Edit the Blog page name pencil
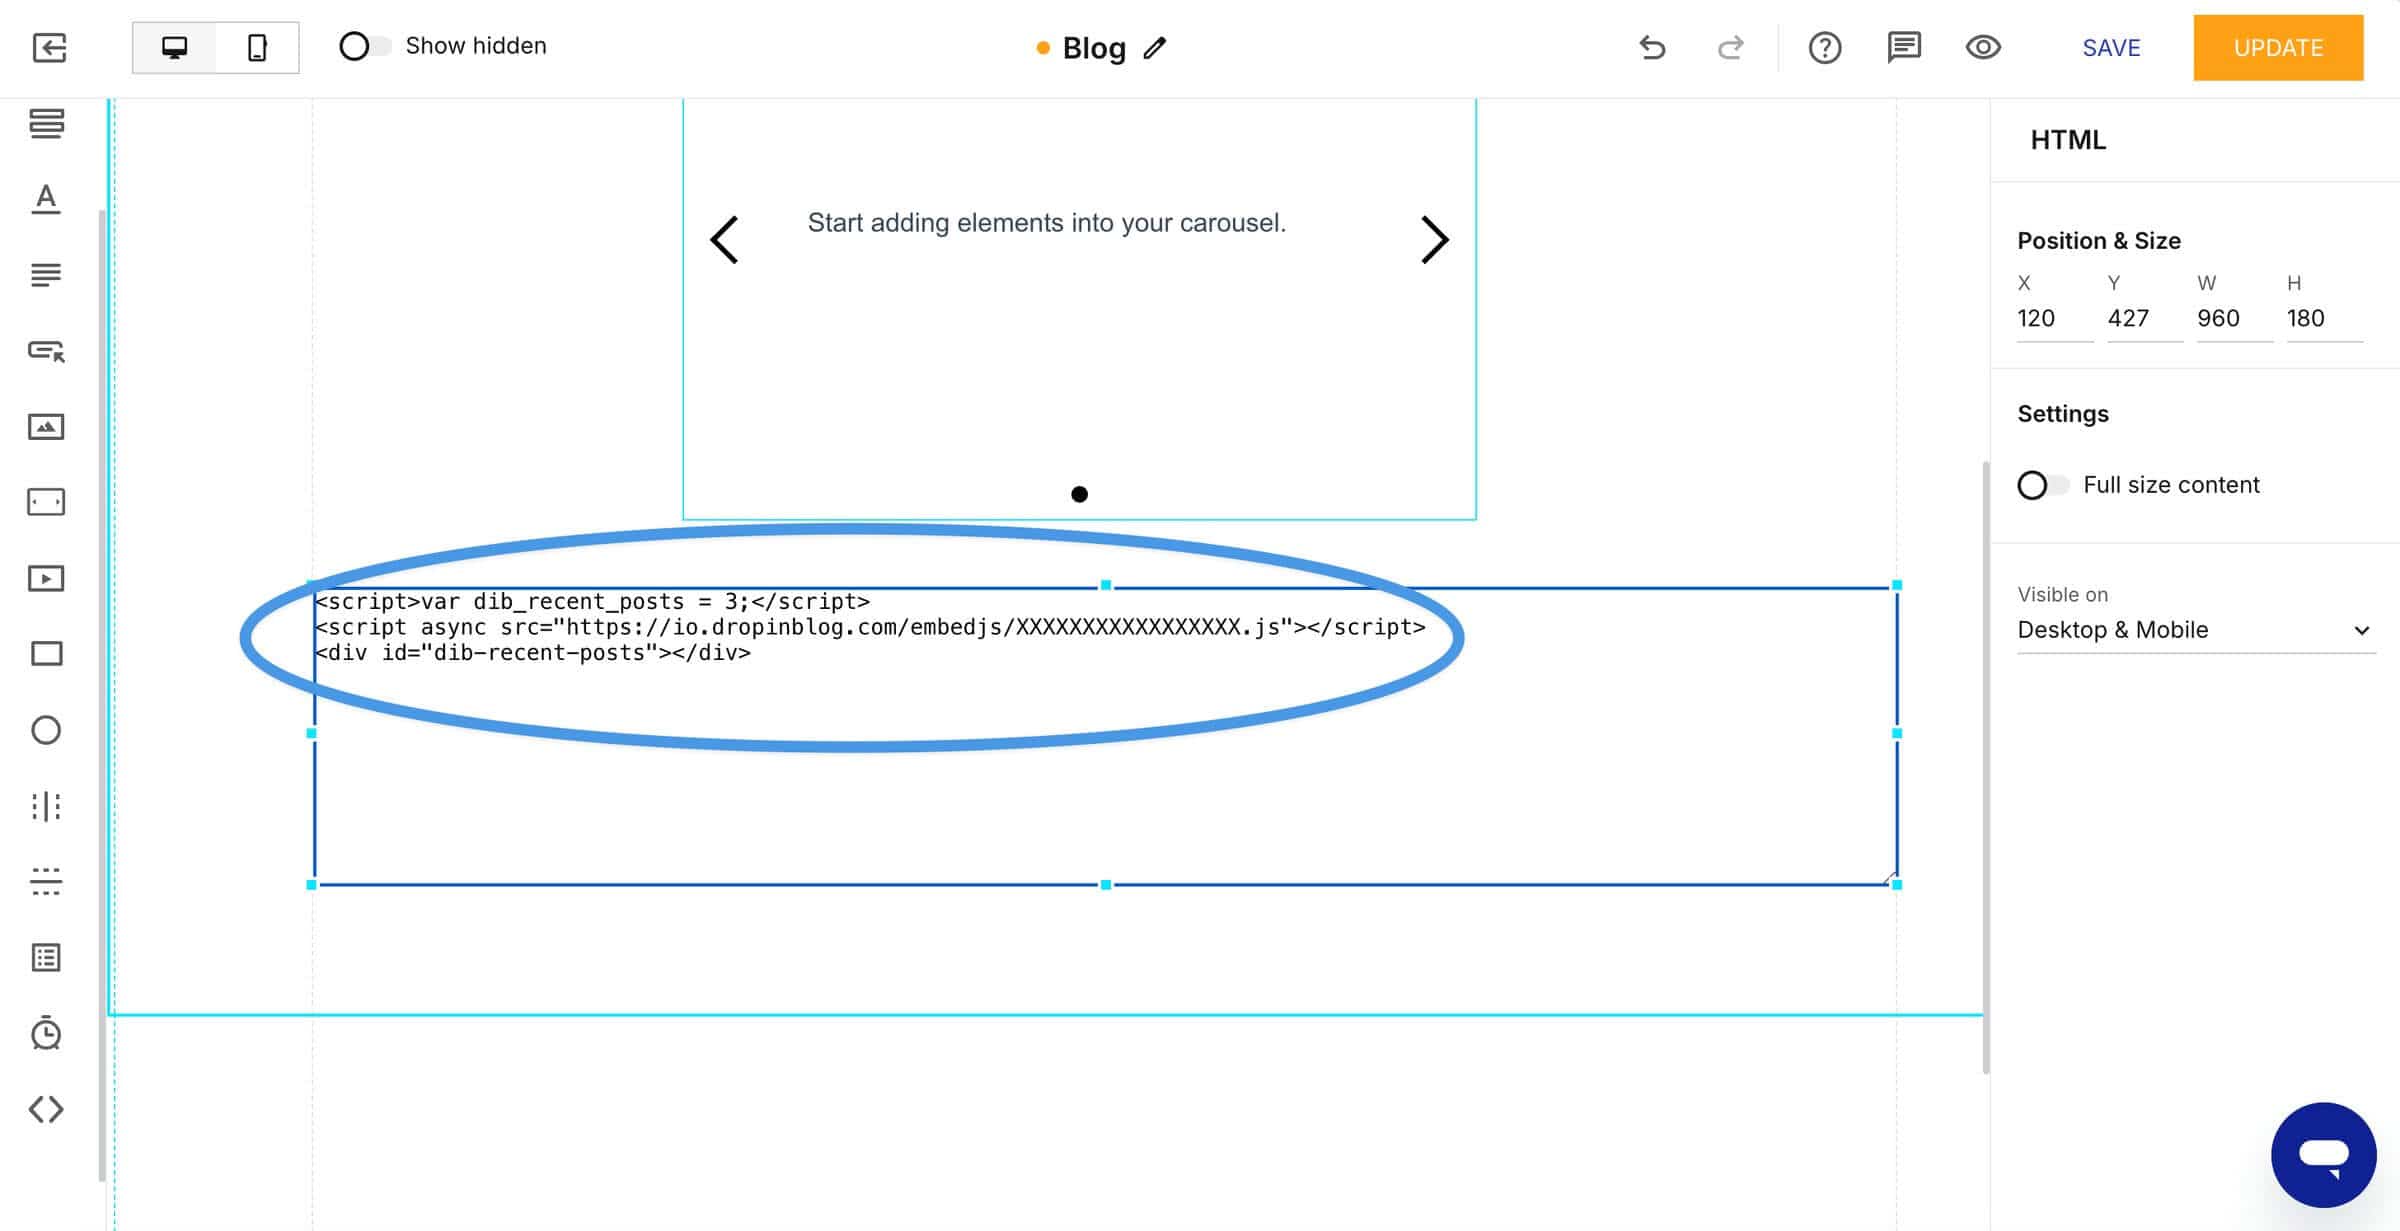The width and height of the screenshot is (2400, 1231). (1155, 48)
